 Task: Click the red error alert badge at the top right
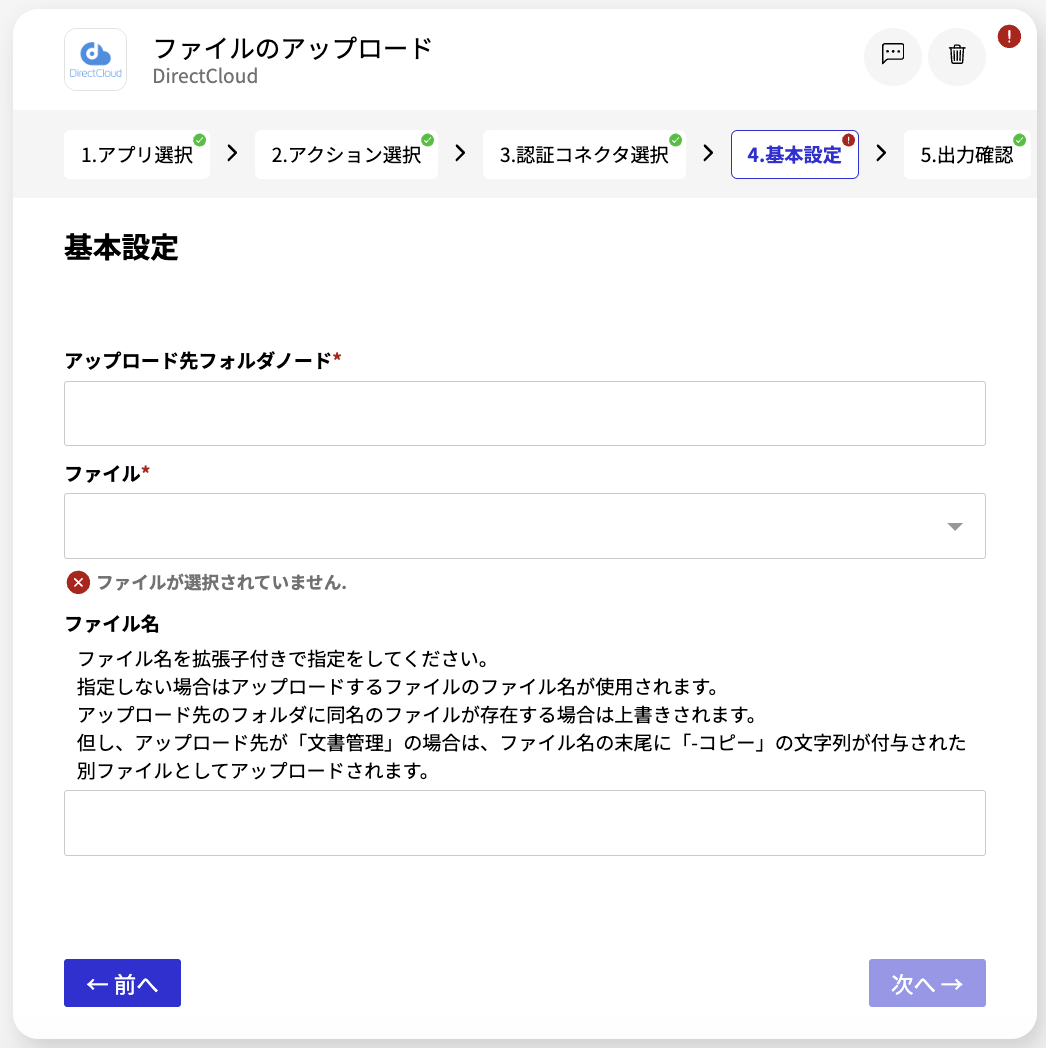1009,36
